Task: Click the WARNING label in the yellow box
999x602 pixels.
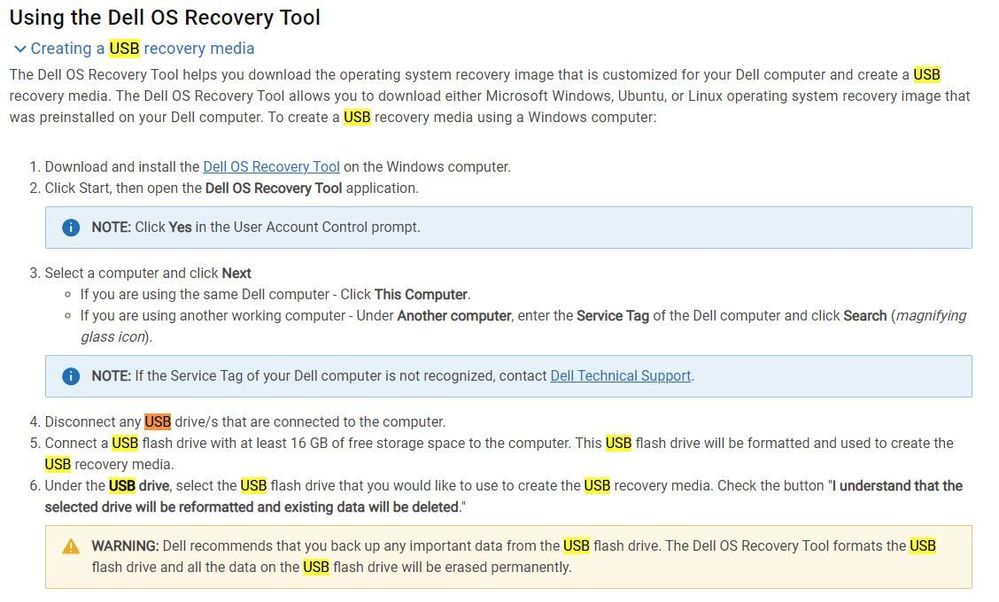Action: coord(125,546)
